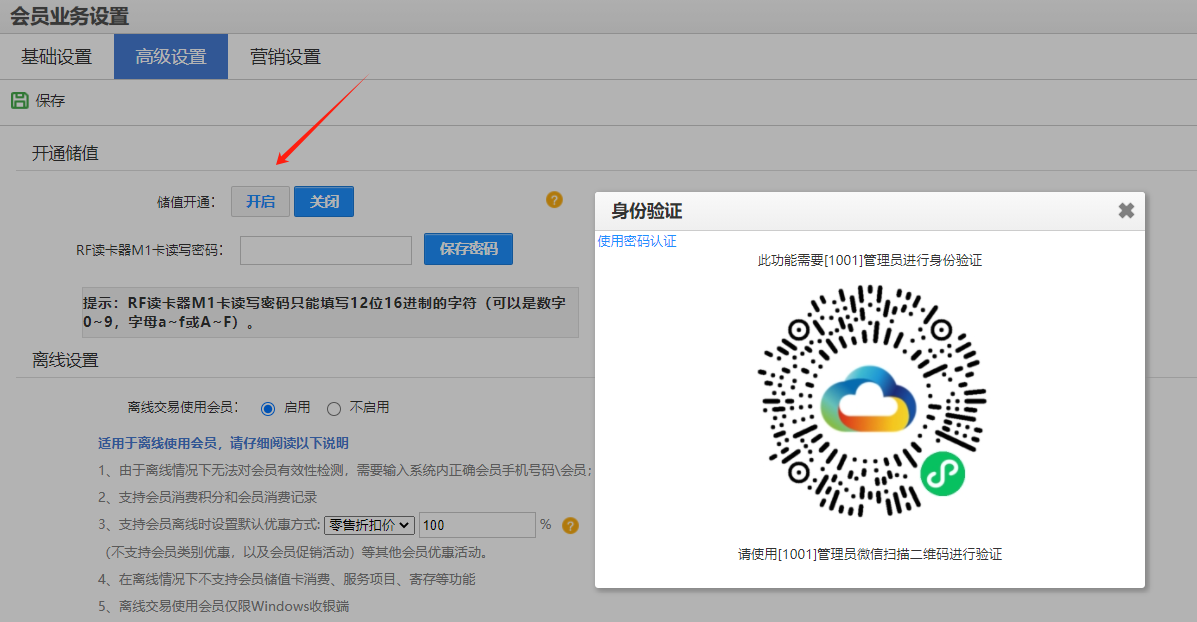Image resolution: width=1197 pixels, height=622 pixels.
Task: Turn on 储值开通 with 开启 button
Action: point(260,201)
